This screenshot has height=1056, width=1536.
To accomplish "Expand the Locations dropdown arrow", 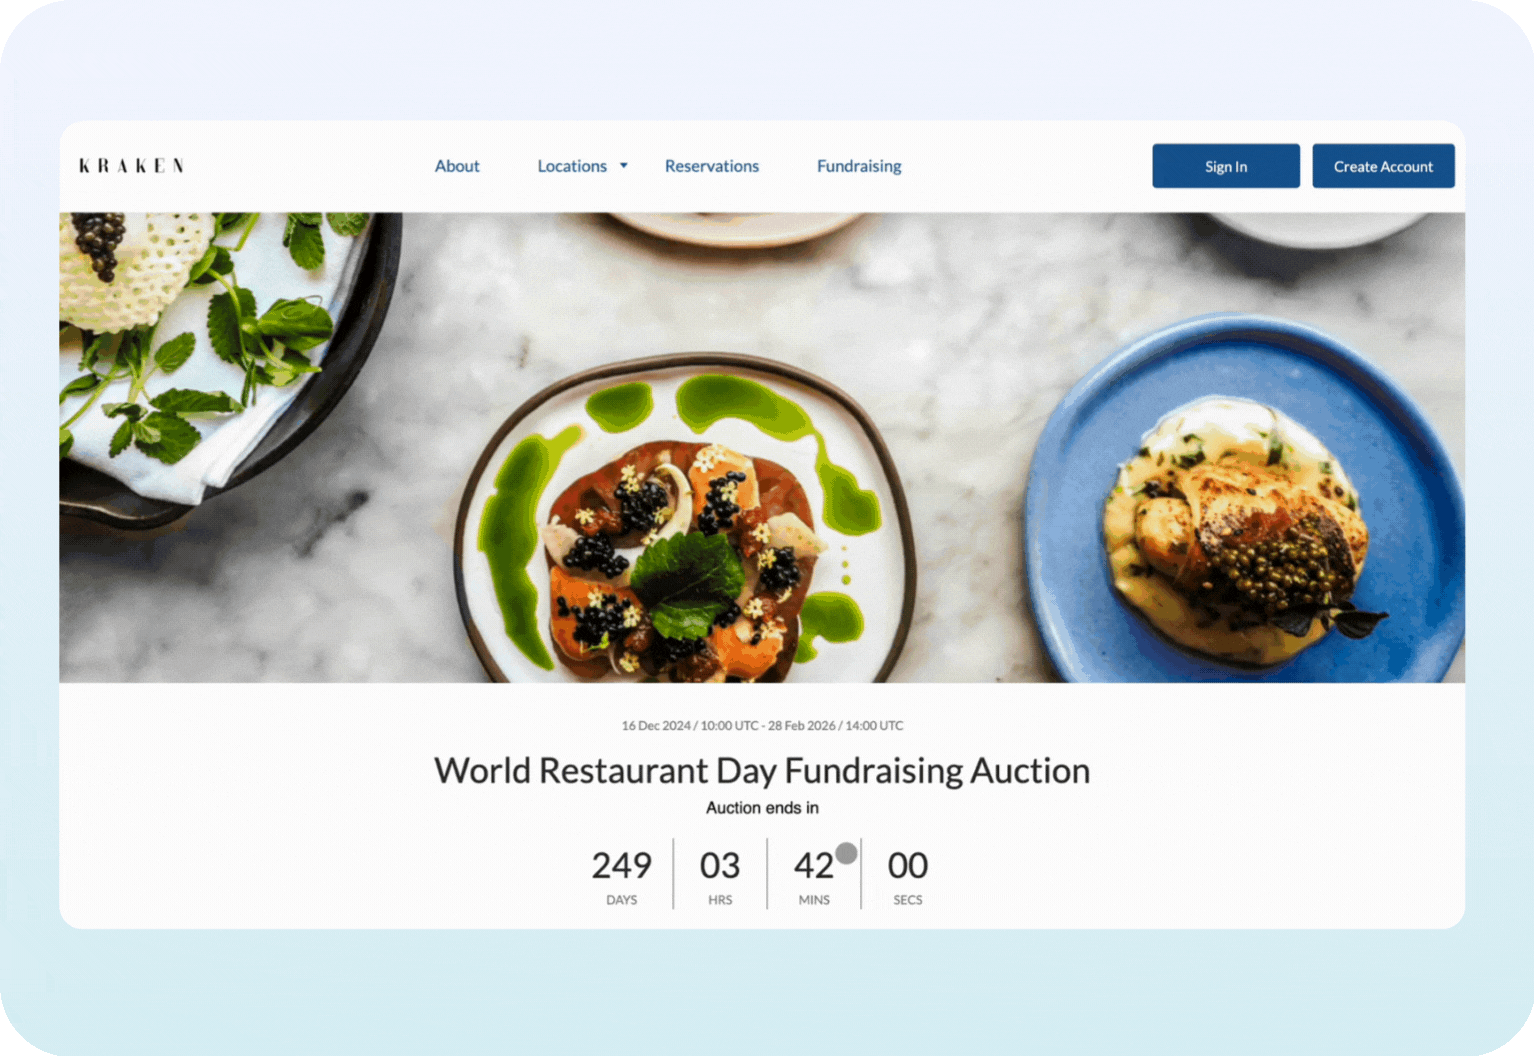I will pyautogui.click(x=624, y=166).
